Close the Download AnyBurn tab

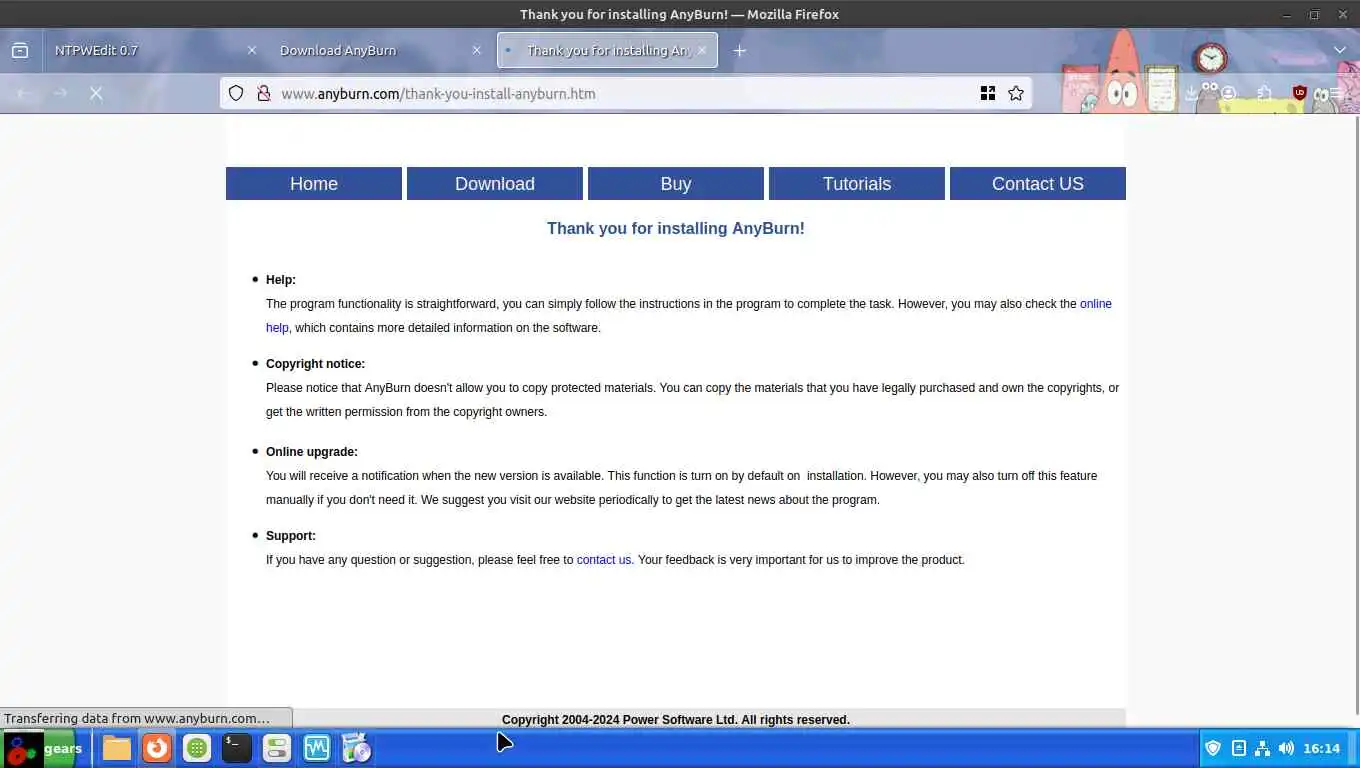476,50
